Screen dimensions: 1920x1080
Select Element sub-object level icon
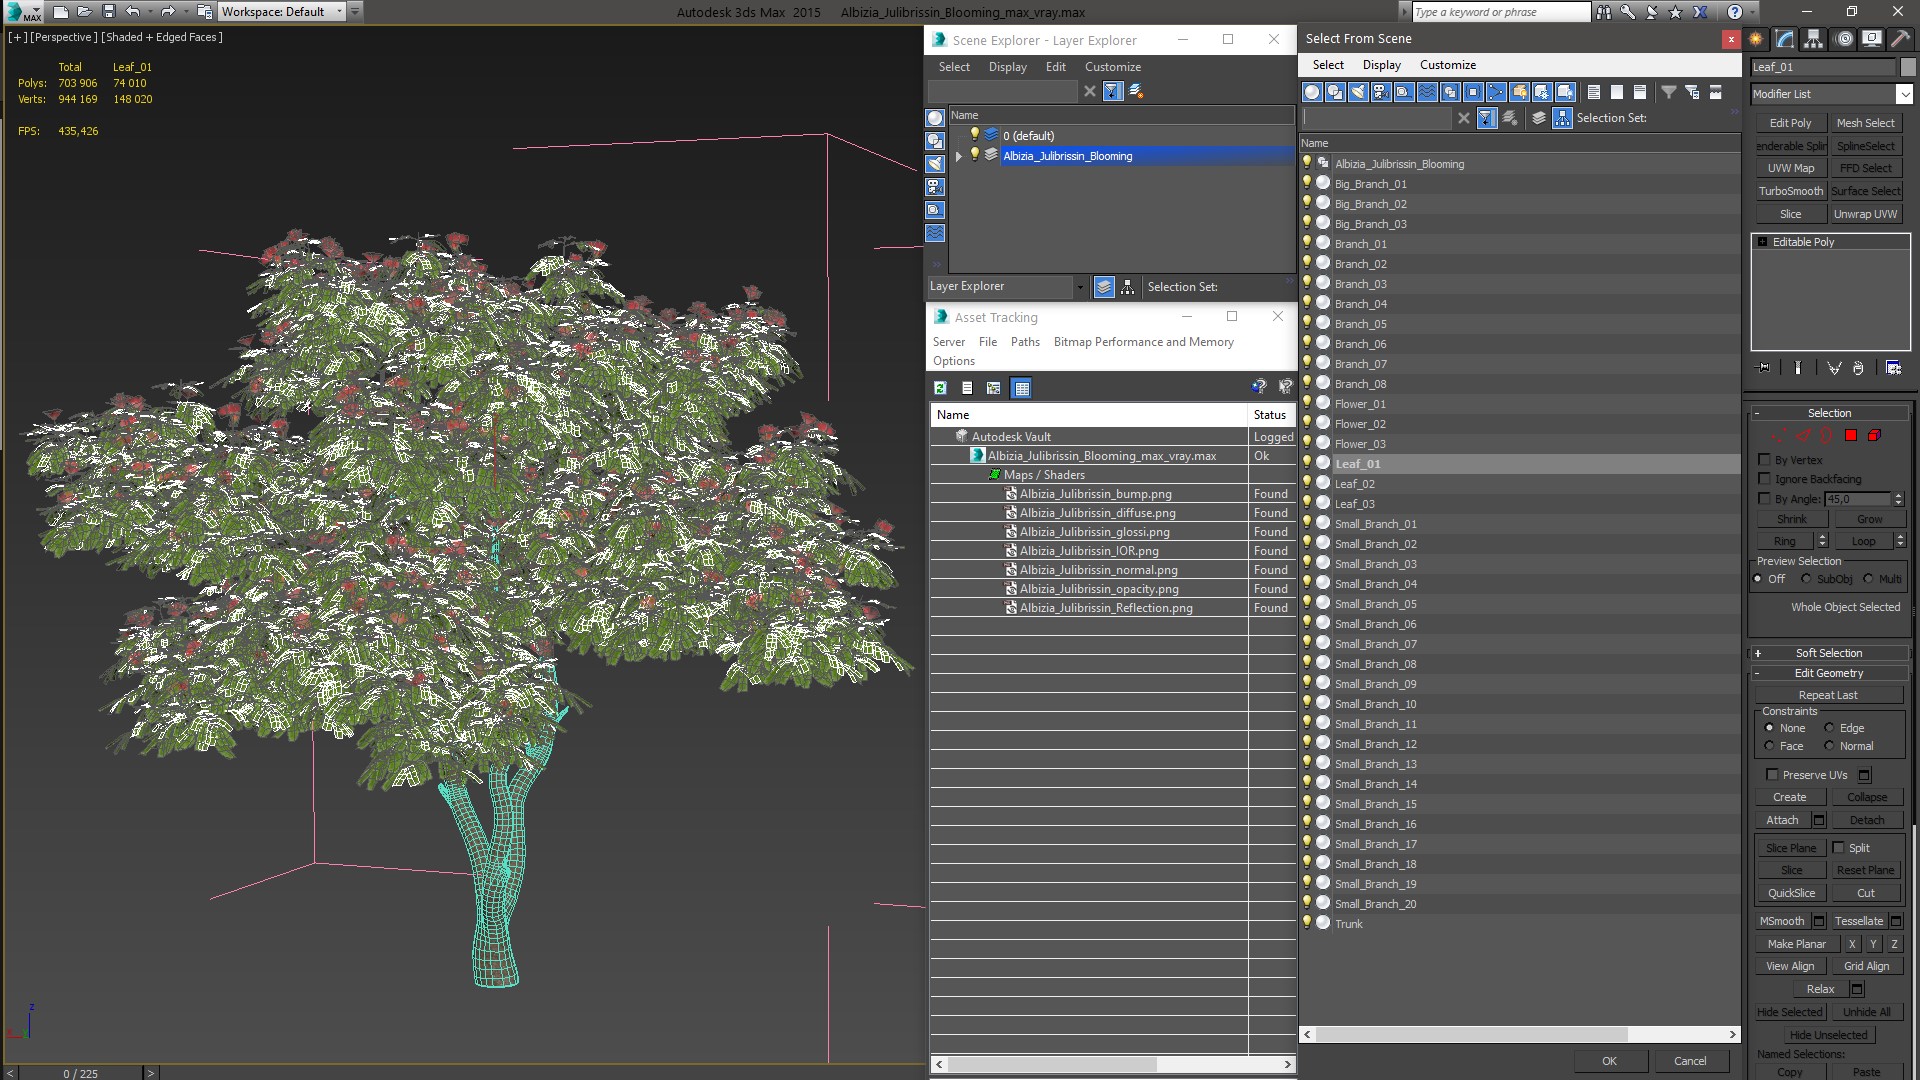1875,435
